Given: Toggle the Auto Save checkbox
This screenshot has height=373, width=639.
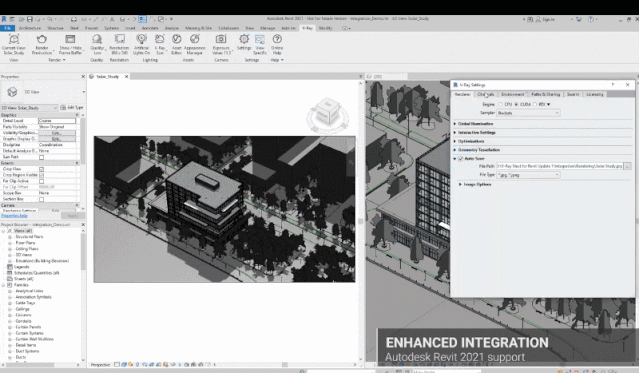Looking at the screenshot, I should pos(461,159).
